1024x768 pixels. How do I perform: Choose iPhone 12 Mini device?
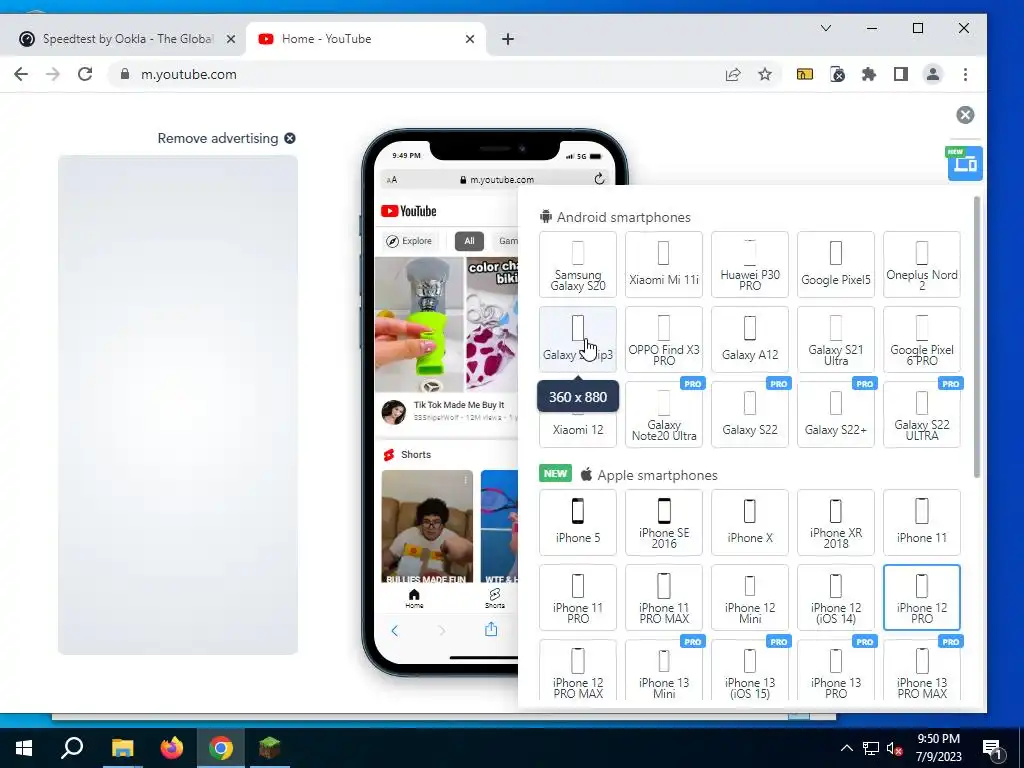tap(750, 598)
